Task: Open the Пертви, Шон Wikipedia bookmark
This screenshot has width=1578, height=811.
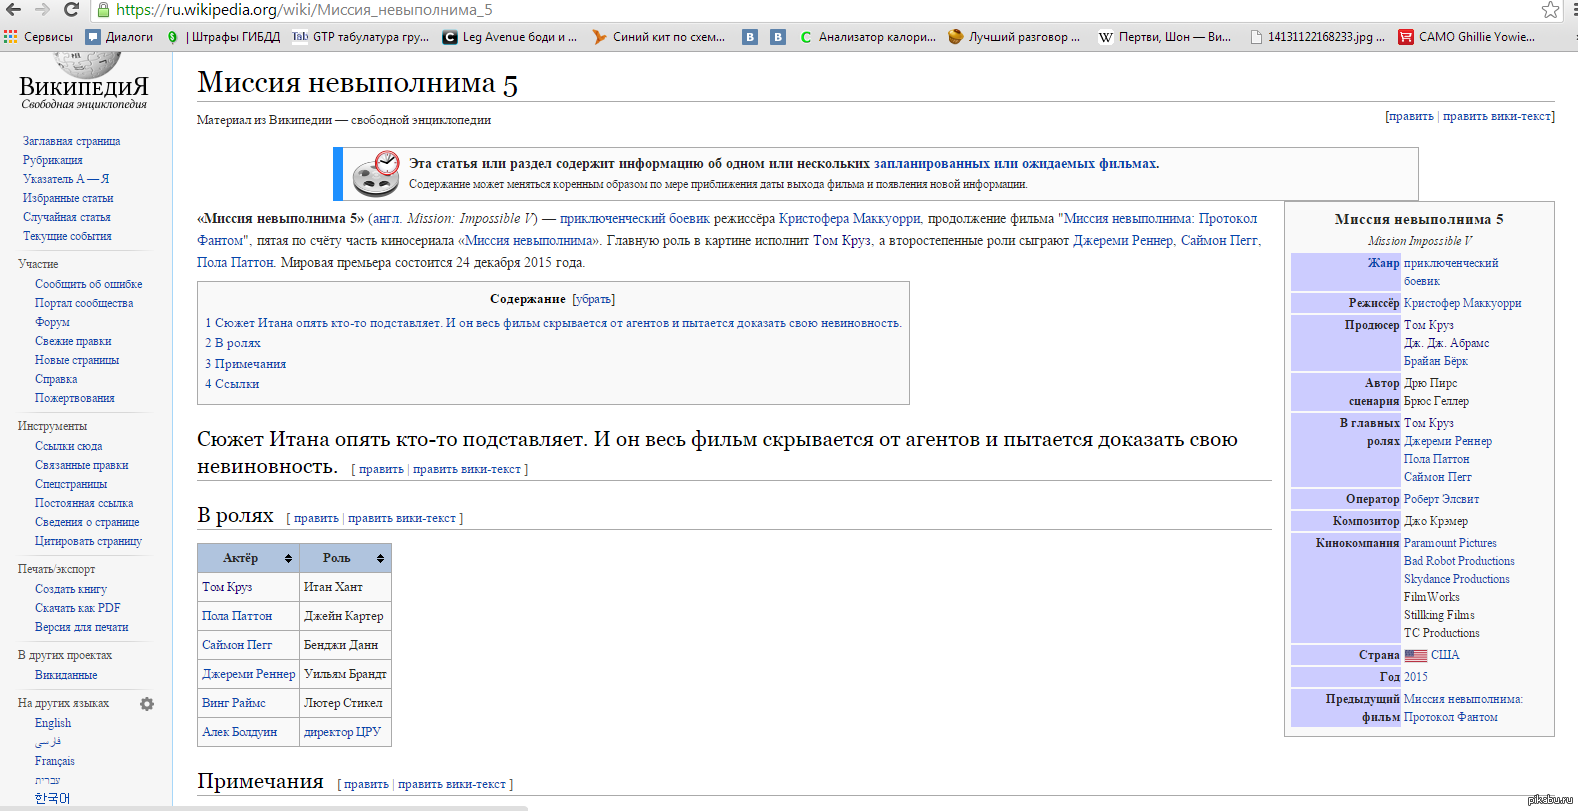Action: [1165, 37]
